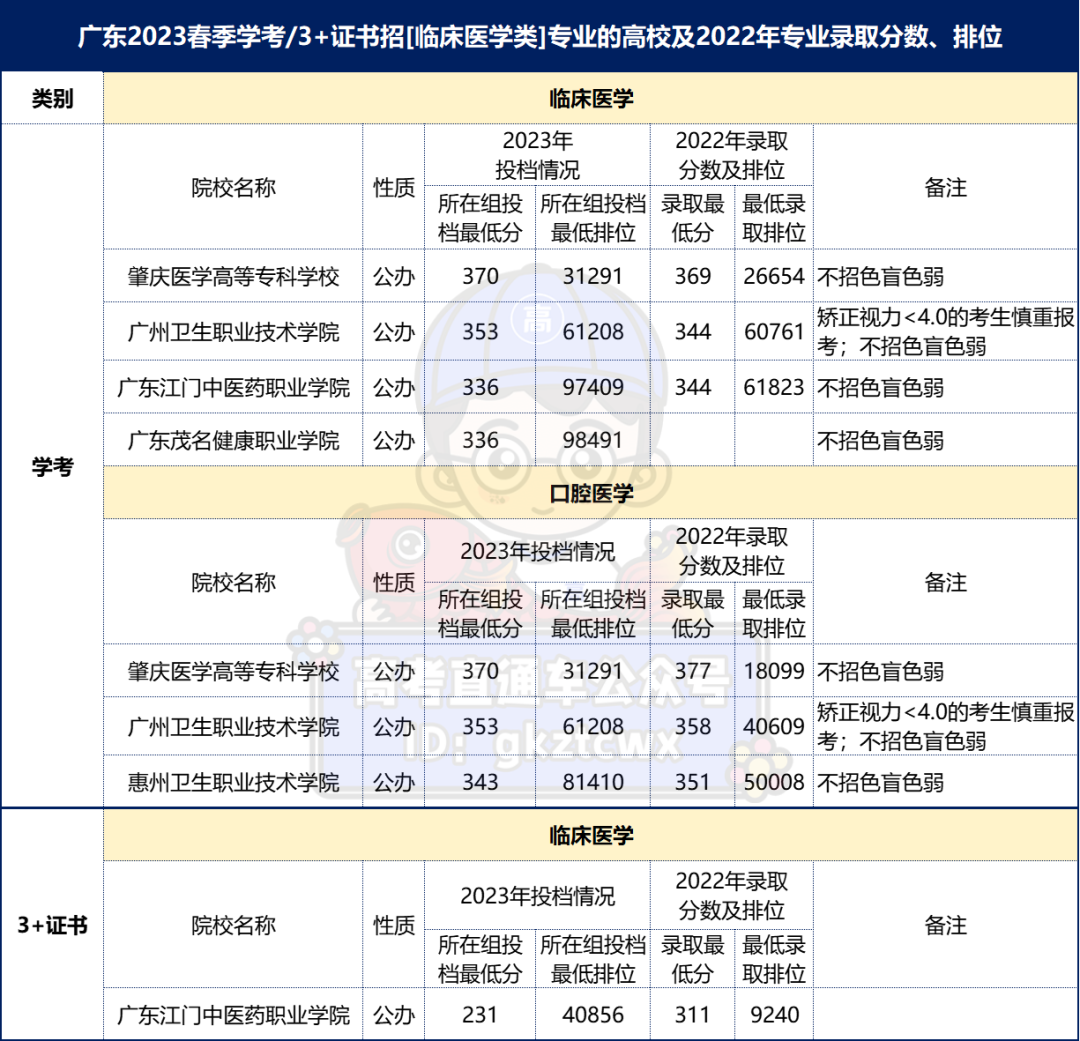1080x1041 pixels.
Task: Click the title banner at the top
Action: coord(540,38)
